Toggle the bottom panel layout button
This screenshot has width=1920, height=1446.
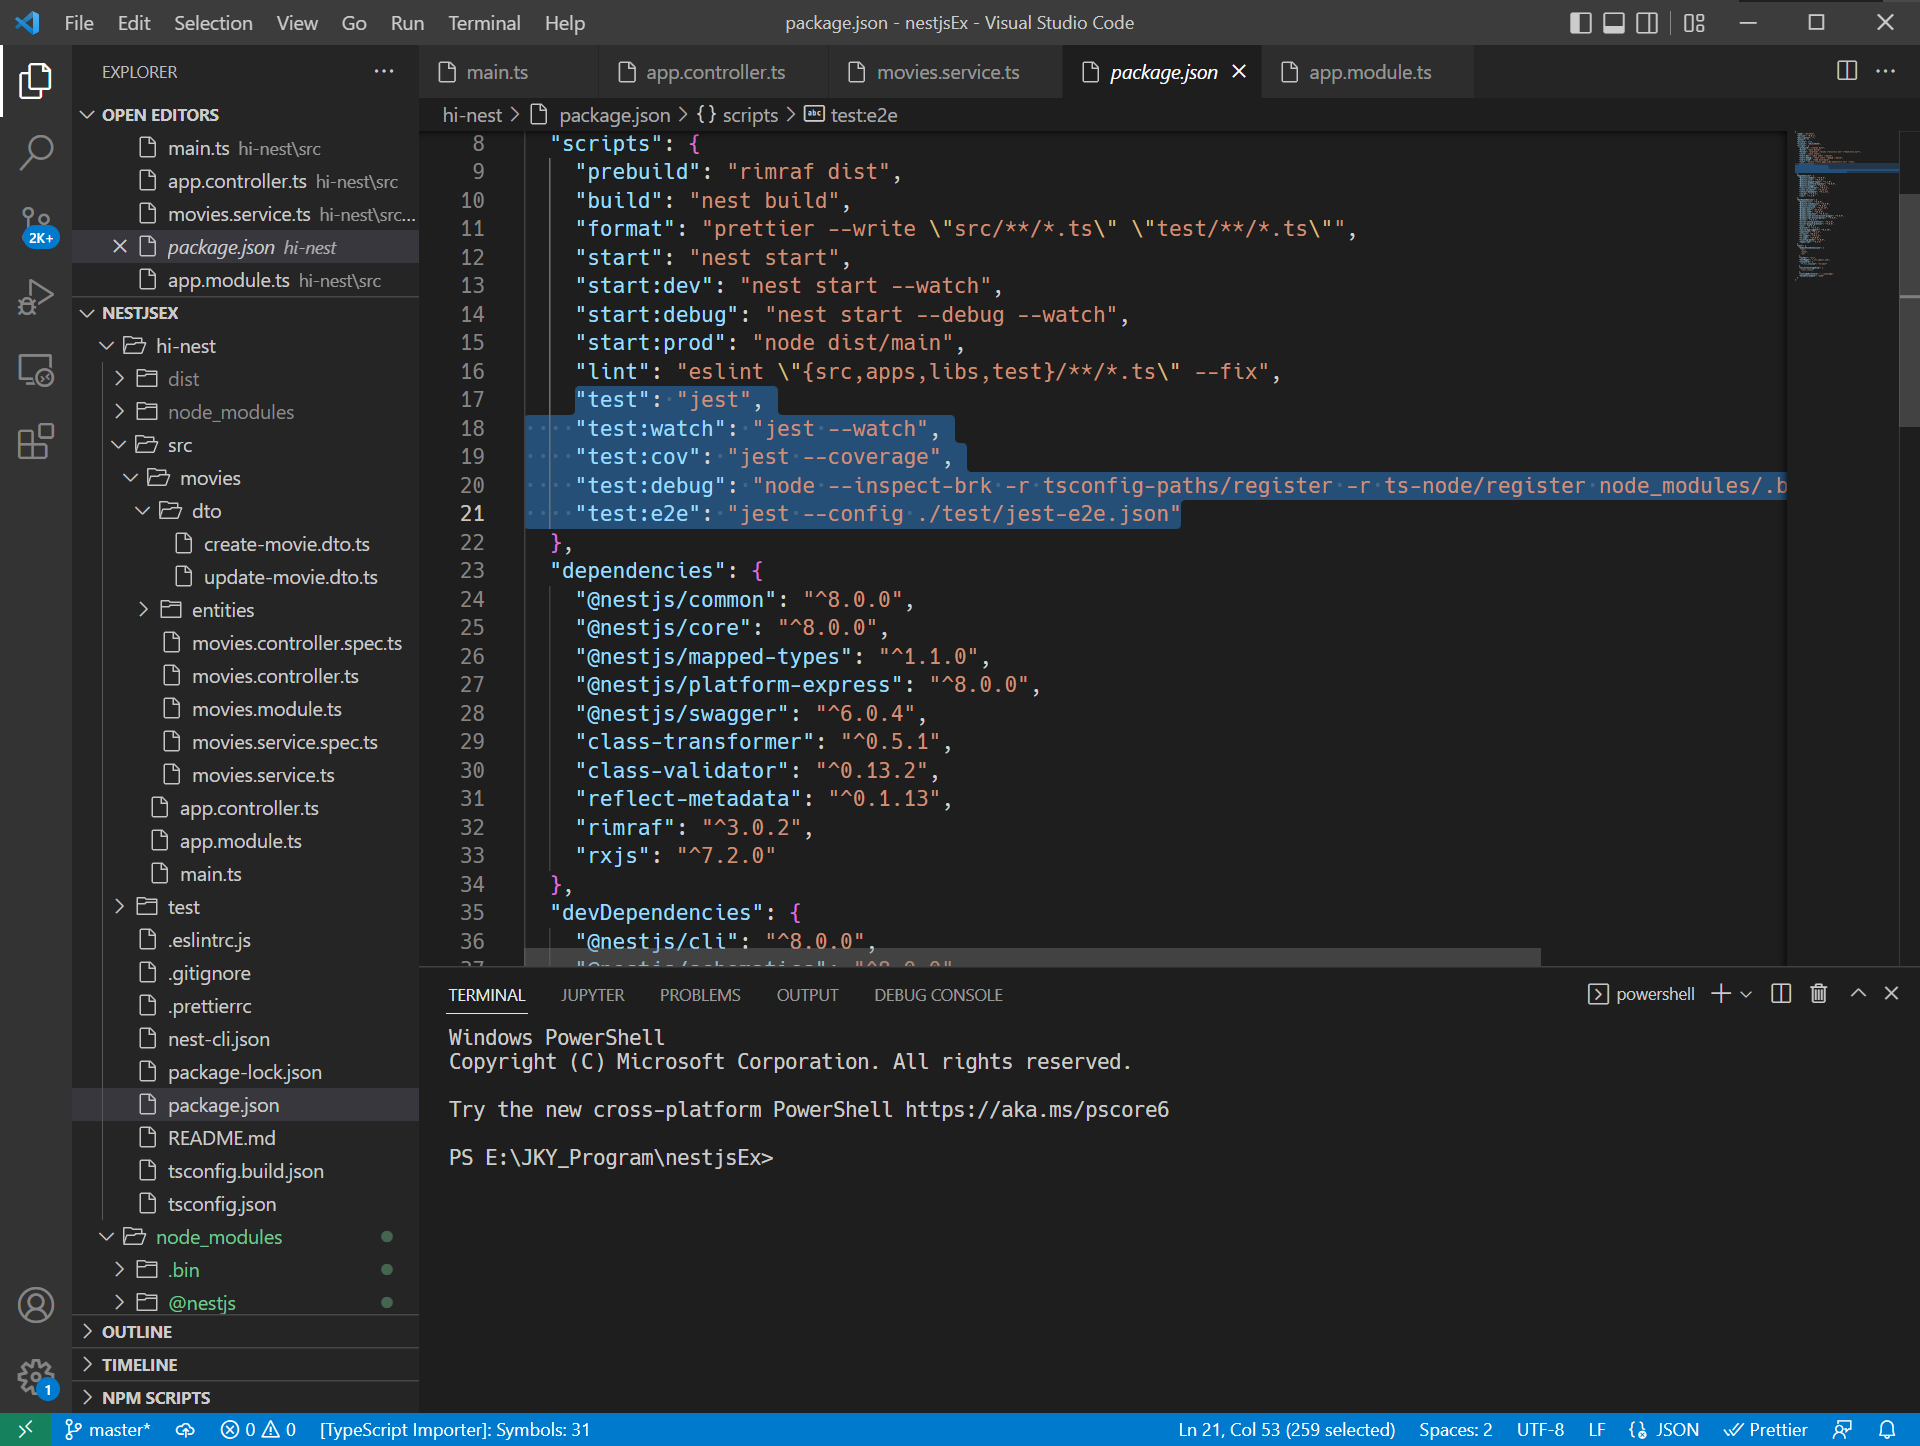[1614, 23]
